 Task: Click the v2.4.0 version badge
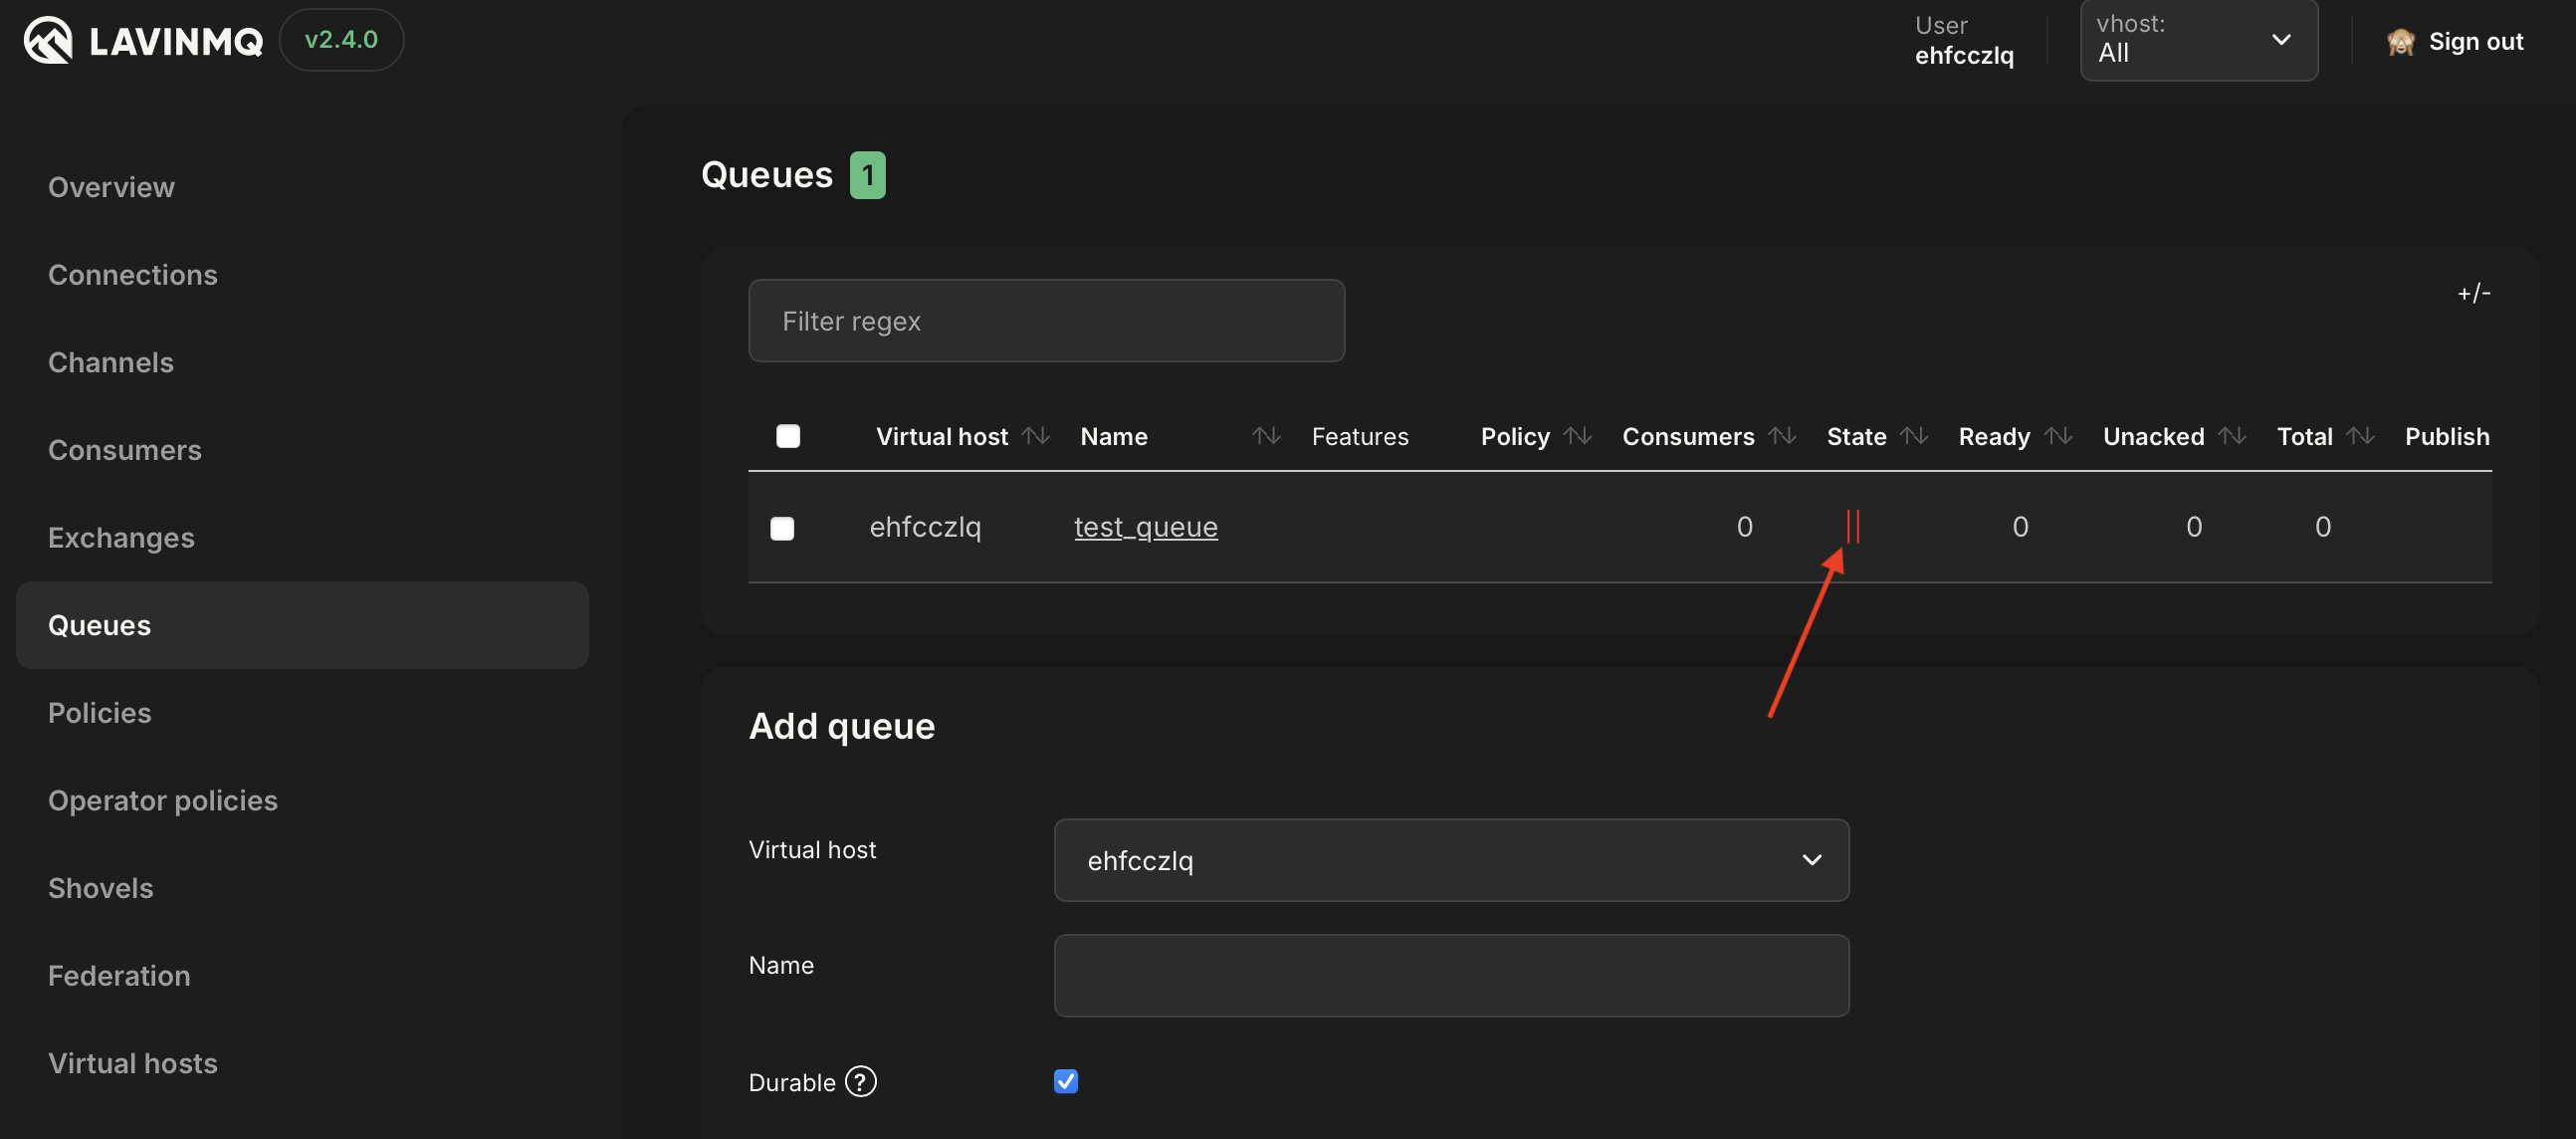click(x=341, y=40)
